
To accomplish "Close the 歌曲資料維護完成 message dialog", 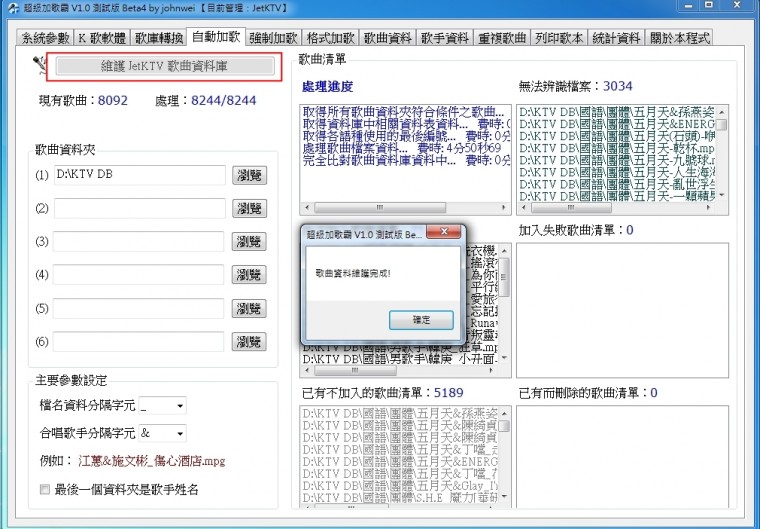I will point(444,233).
